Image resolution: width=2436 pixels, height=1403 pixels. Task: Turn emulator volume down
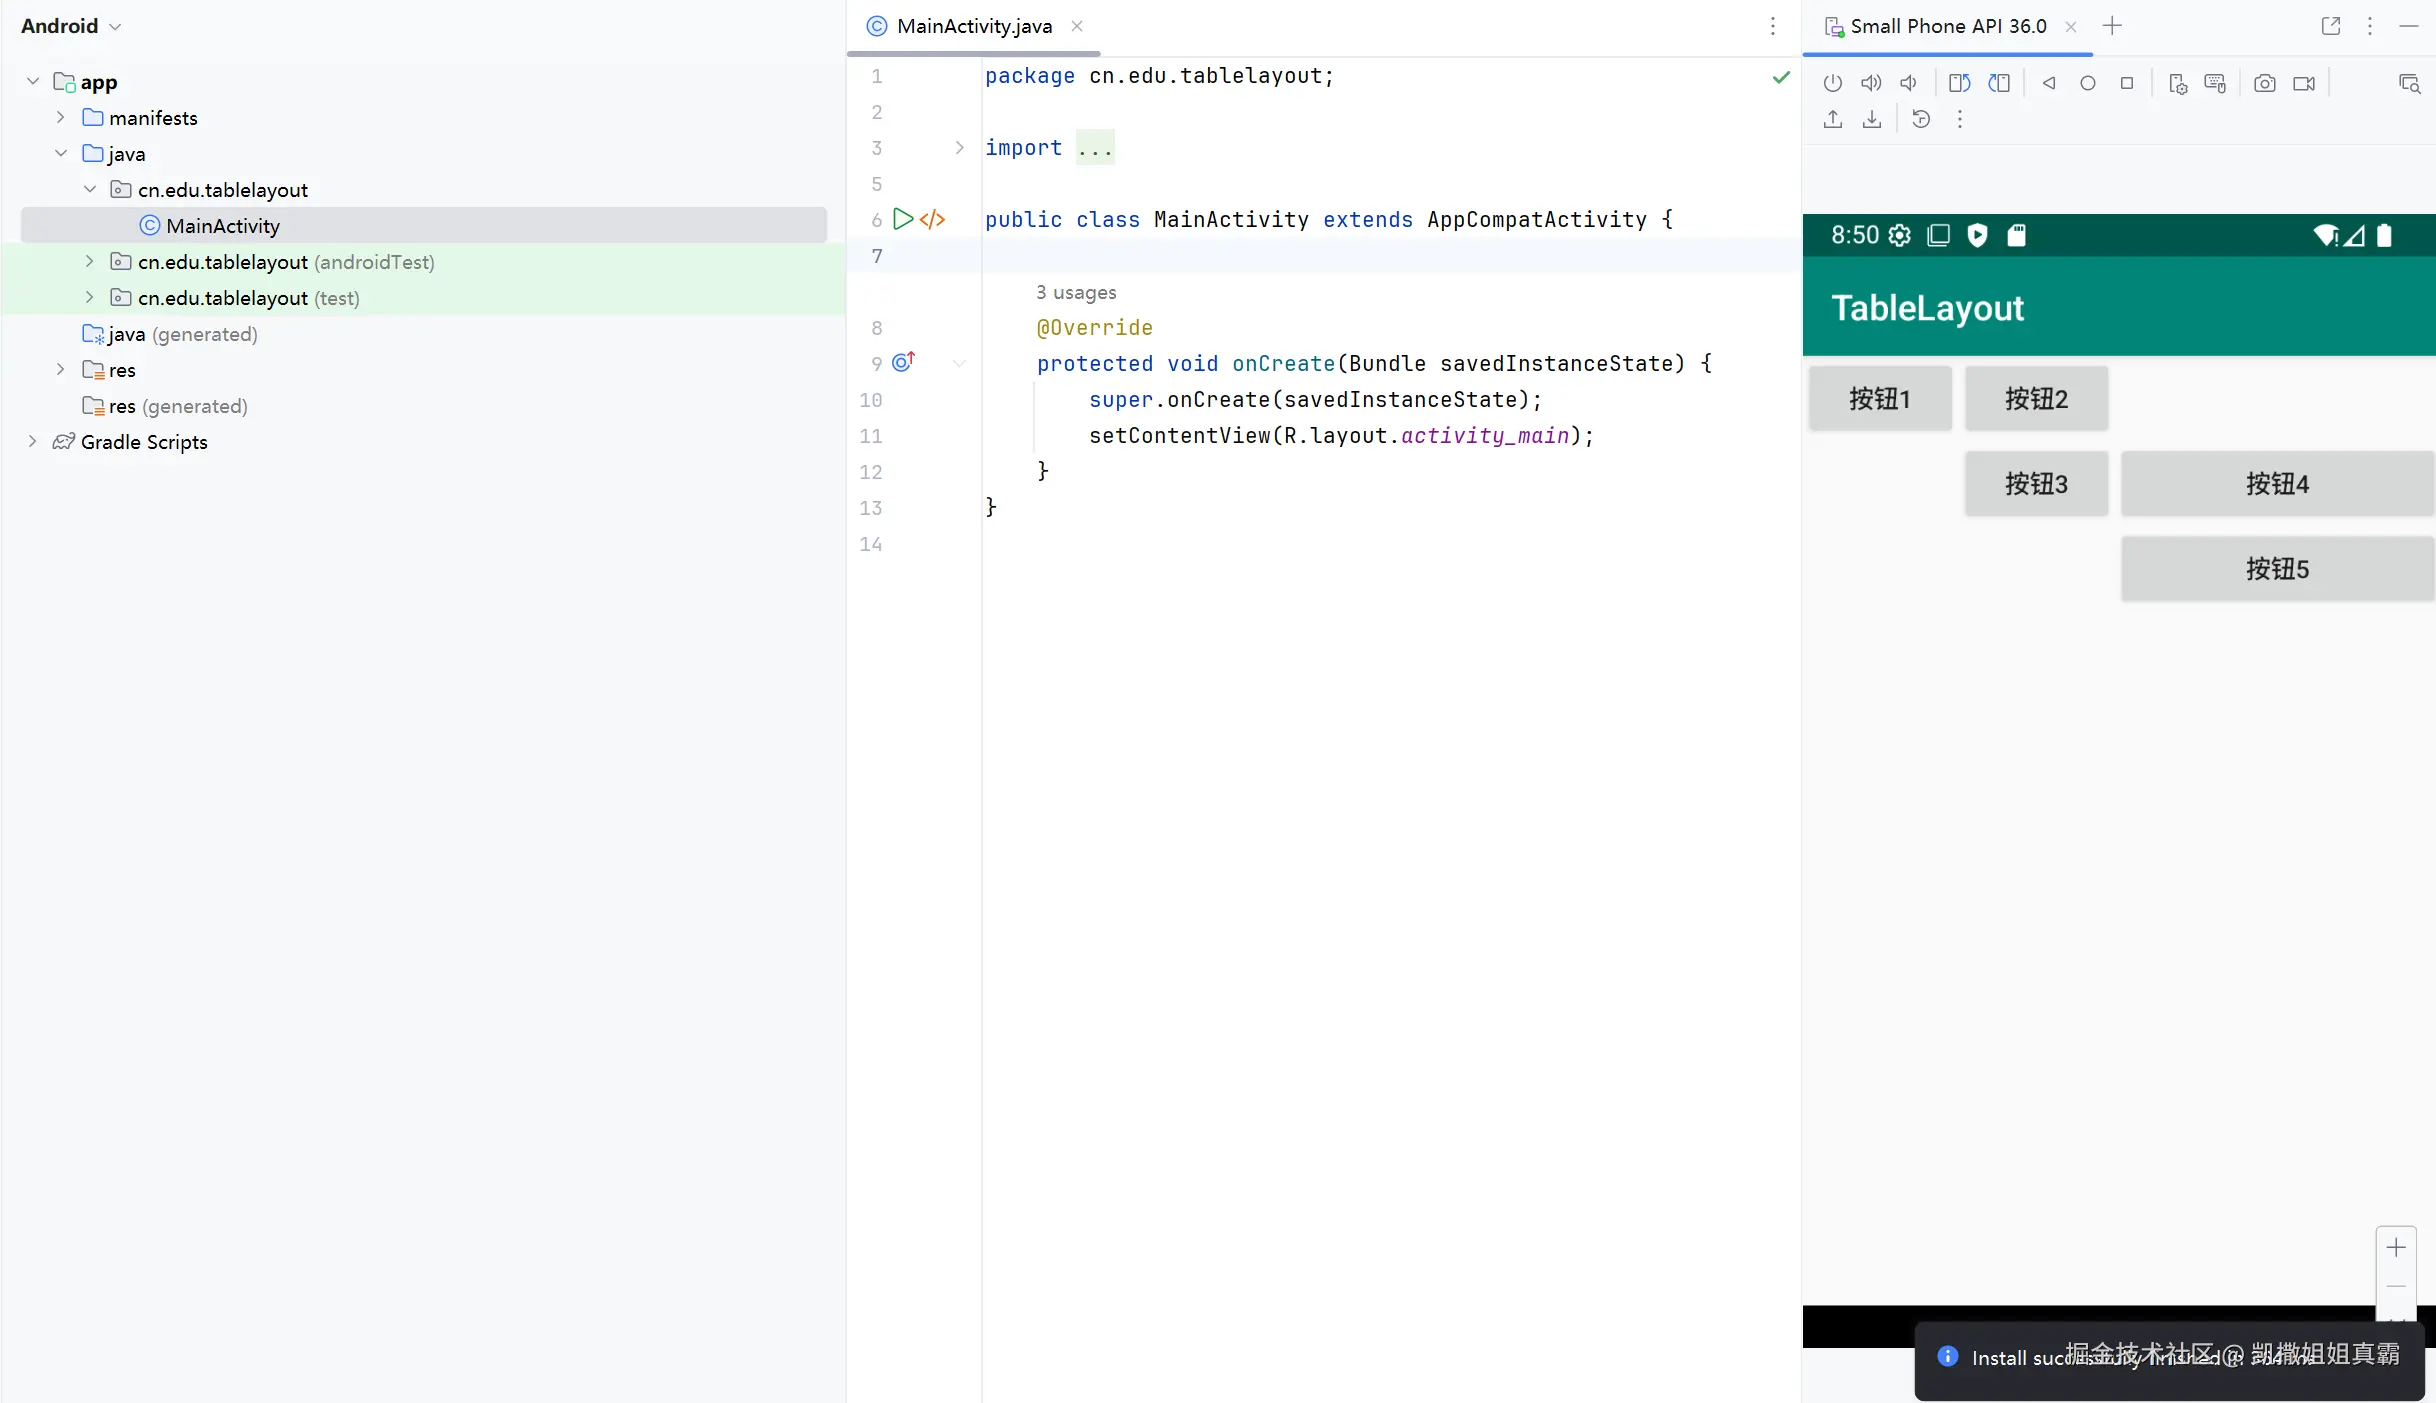(1909, 83)
